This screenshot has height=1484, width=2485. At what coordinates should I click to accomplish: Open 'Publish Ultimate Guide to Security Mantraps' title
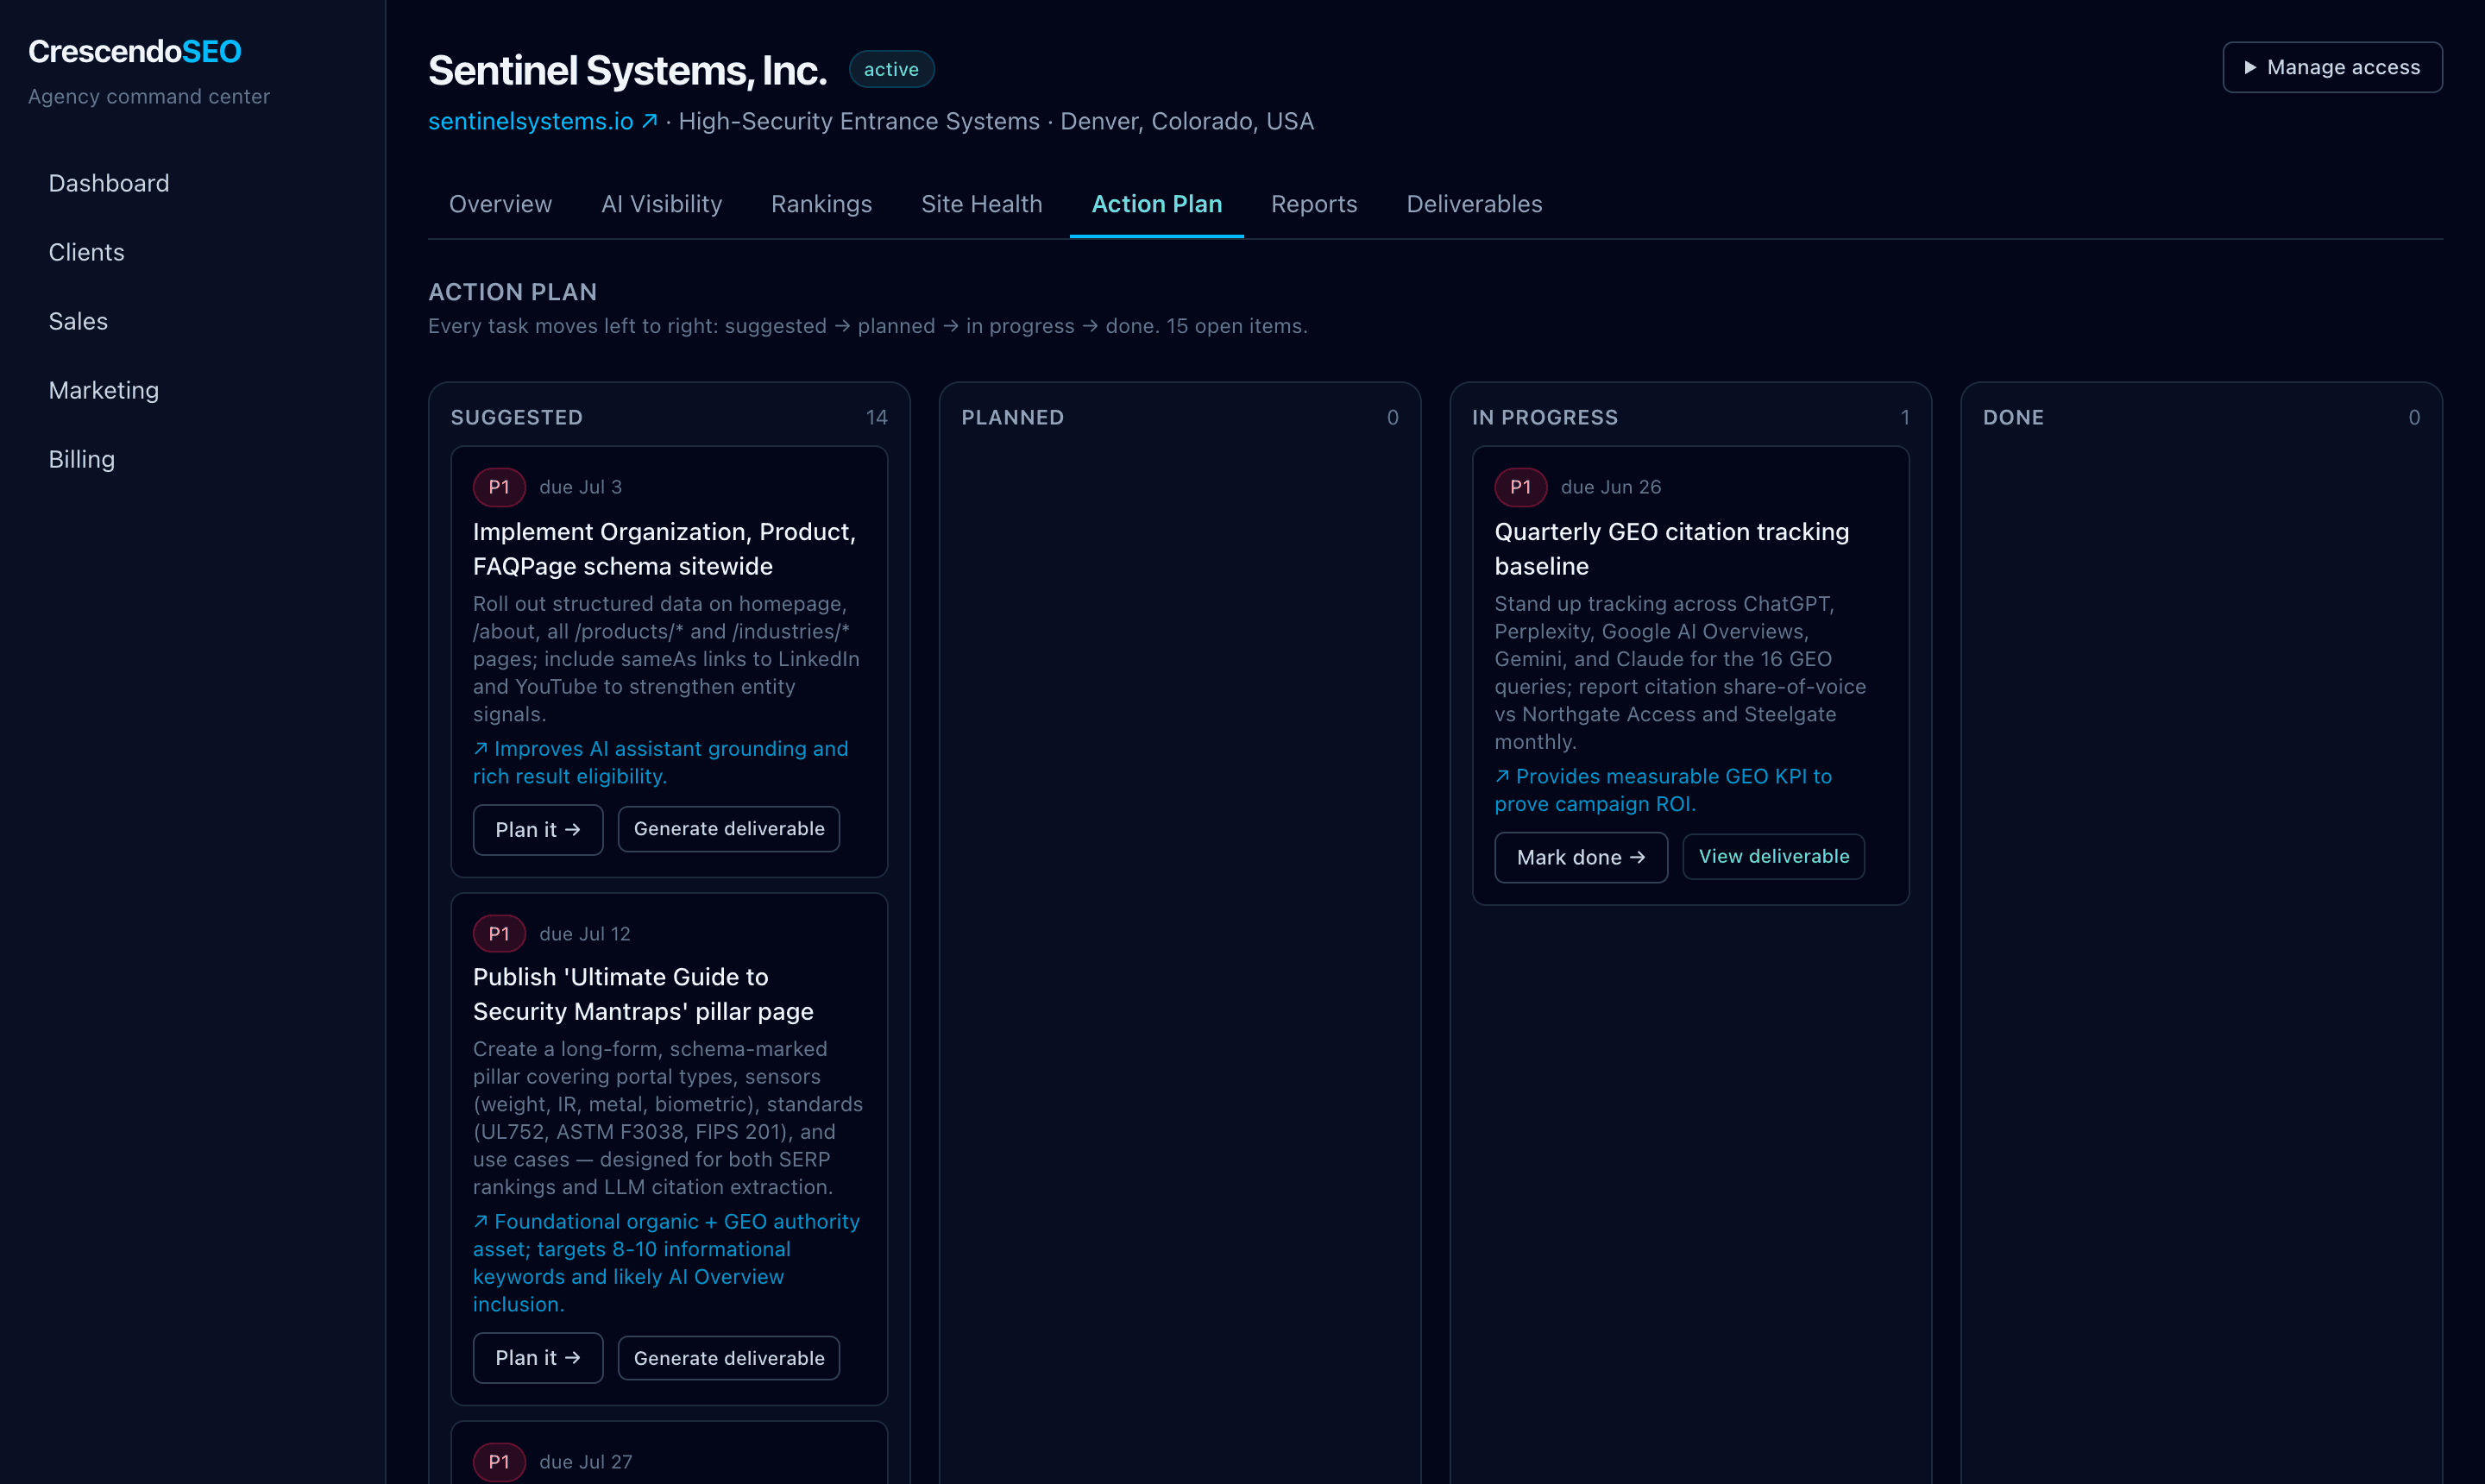643,994
